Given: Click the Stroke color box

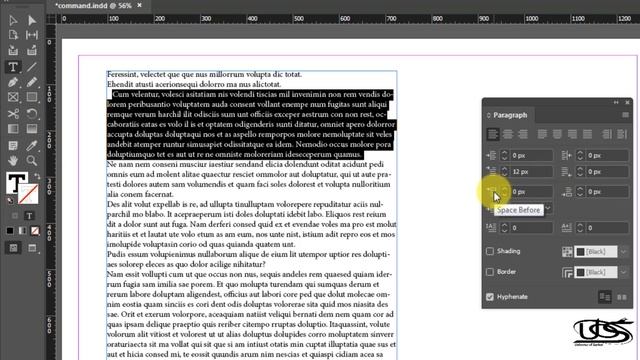Looking at the screenshot, I should (x=28, y=194).
